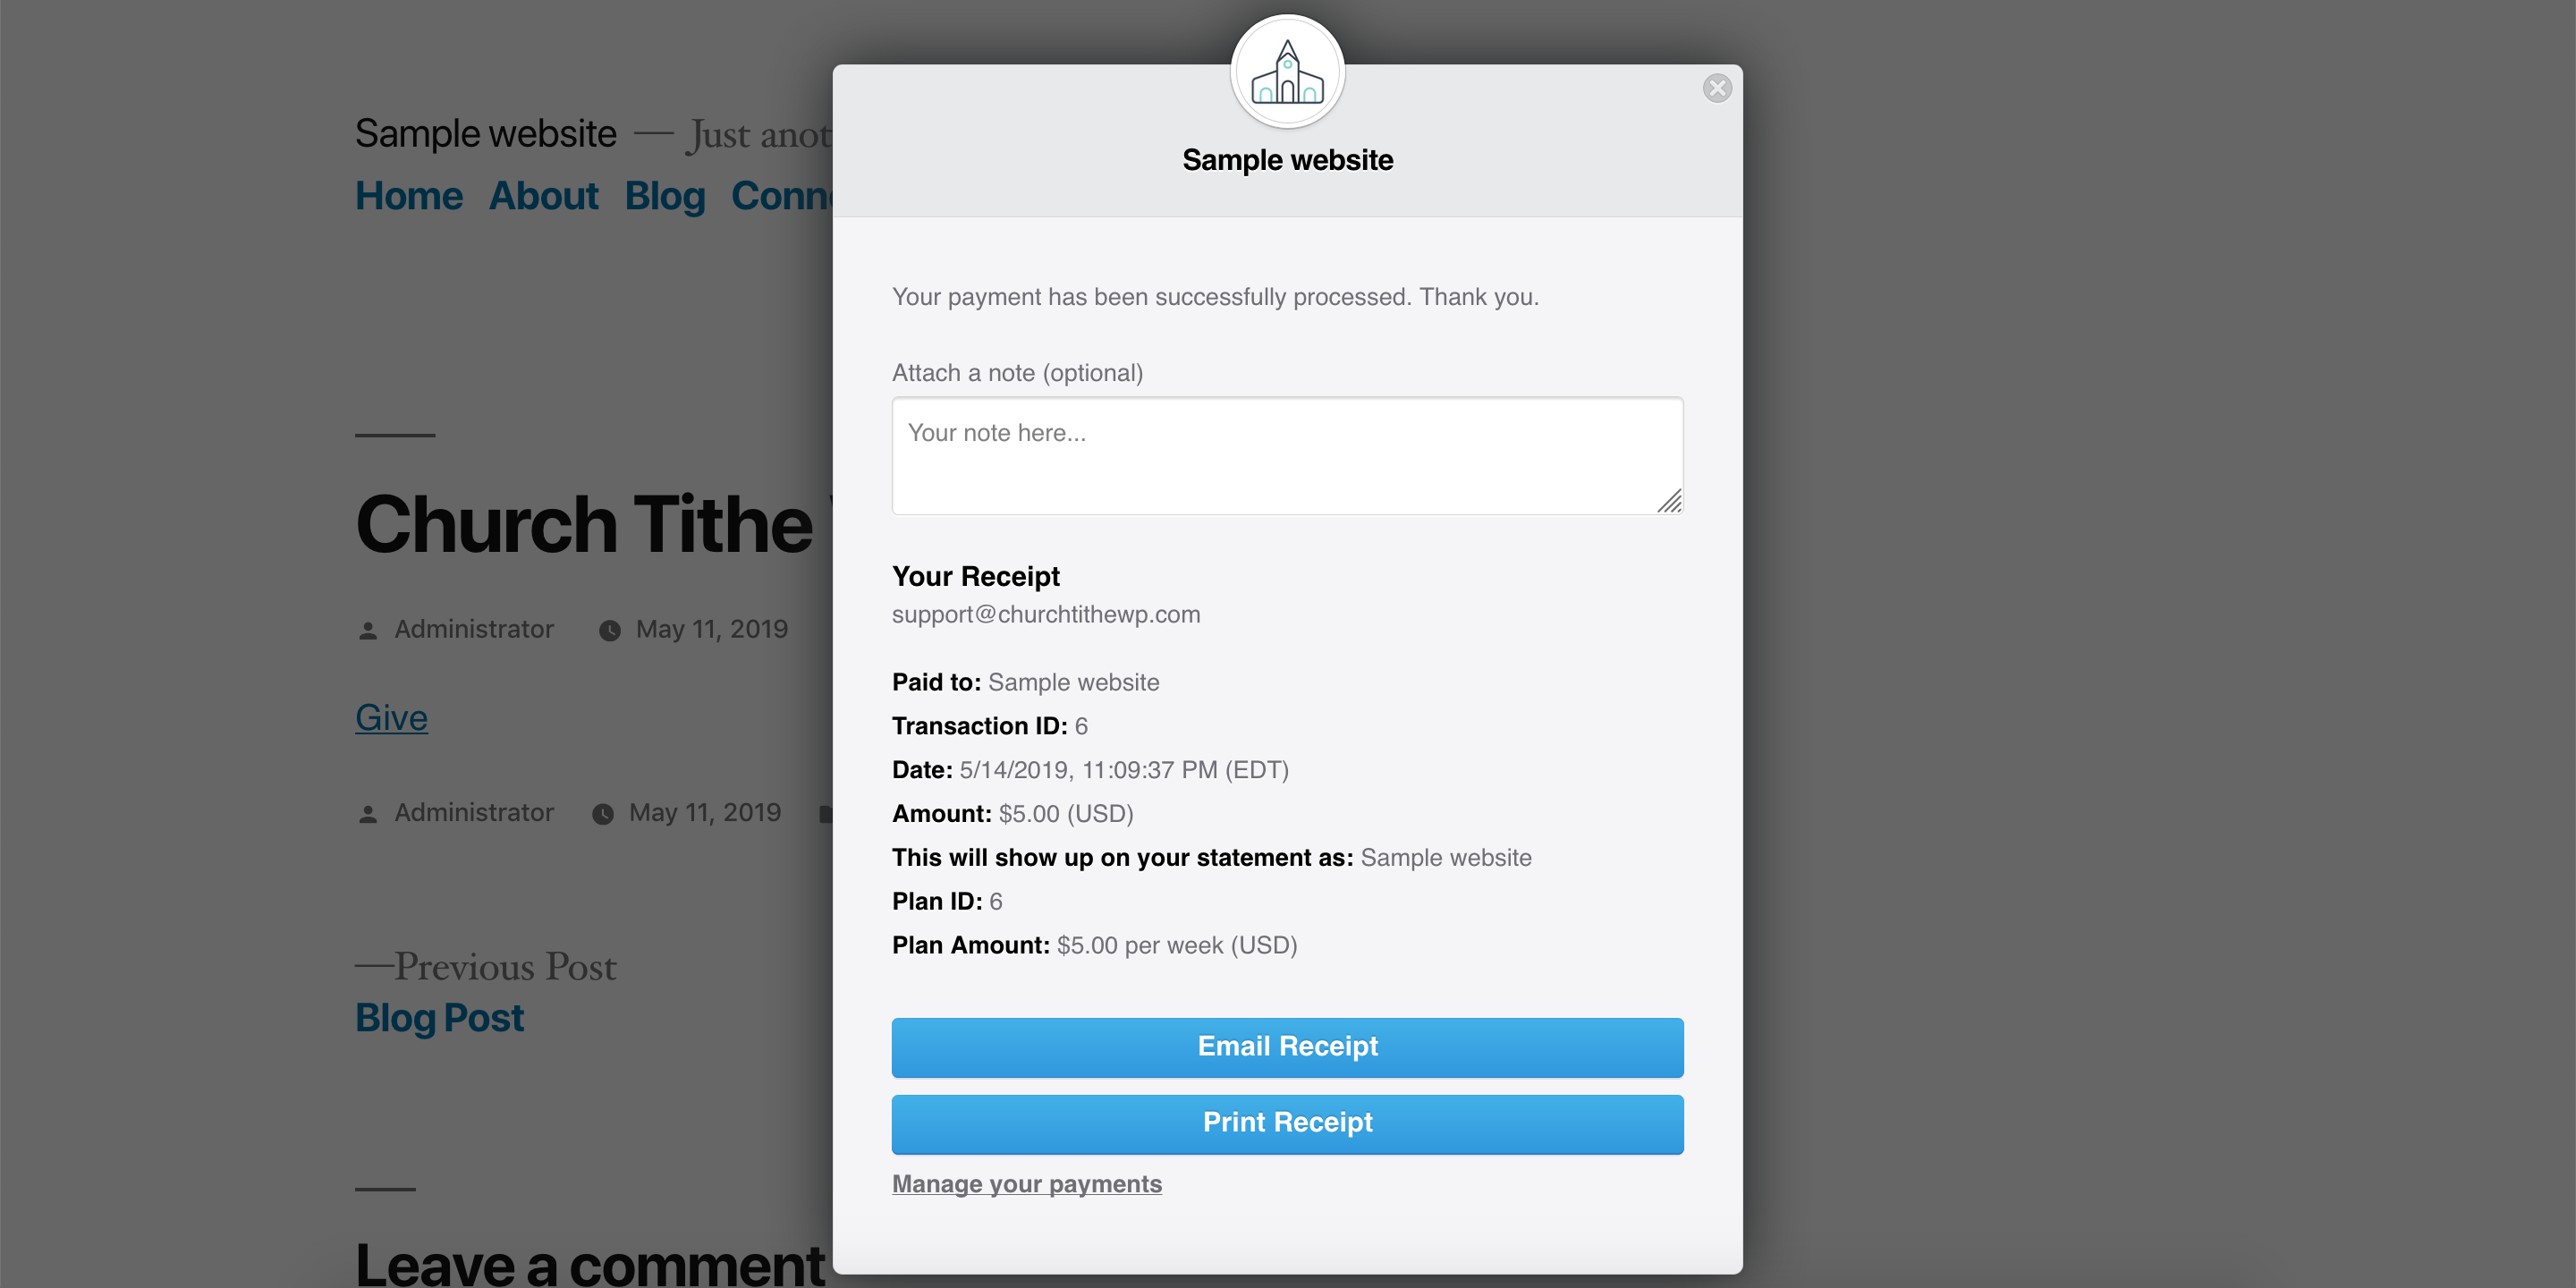The height and width of the screenshot is (1288, 2576).
Task: Click the note text input field
Action: point(1288,455)
